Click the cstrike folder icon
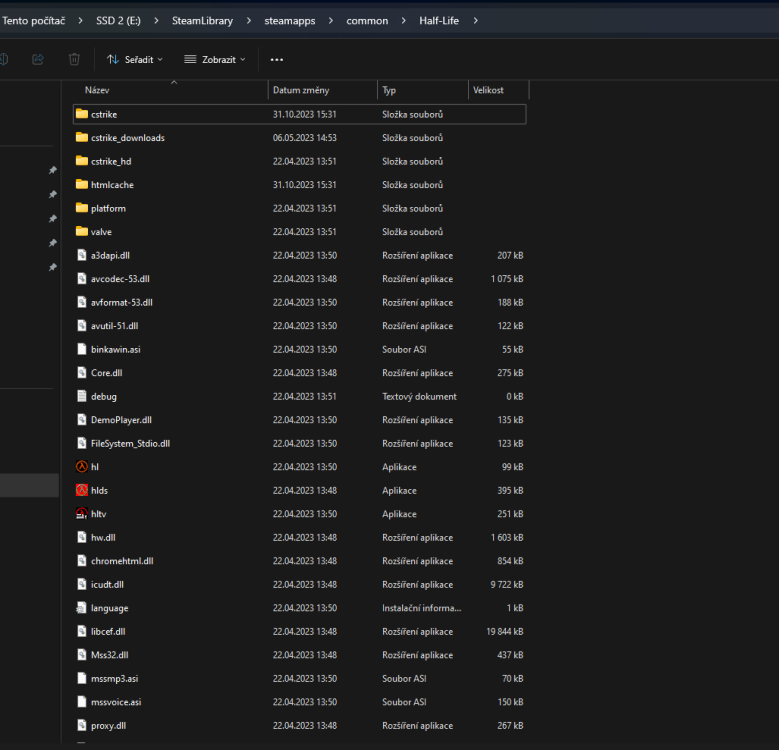This screenshot has width=779, height=750. point(82,114)
